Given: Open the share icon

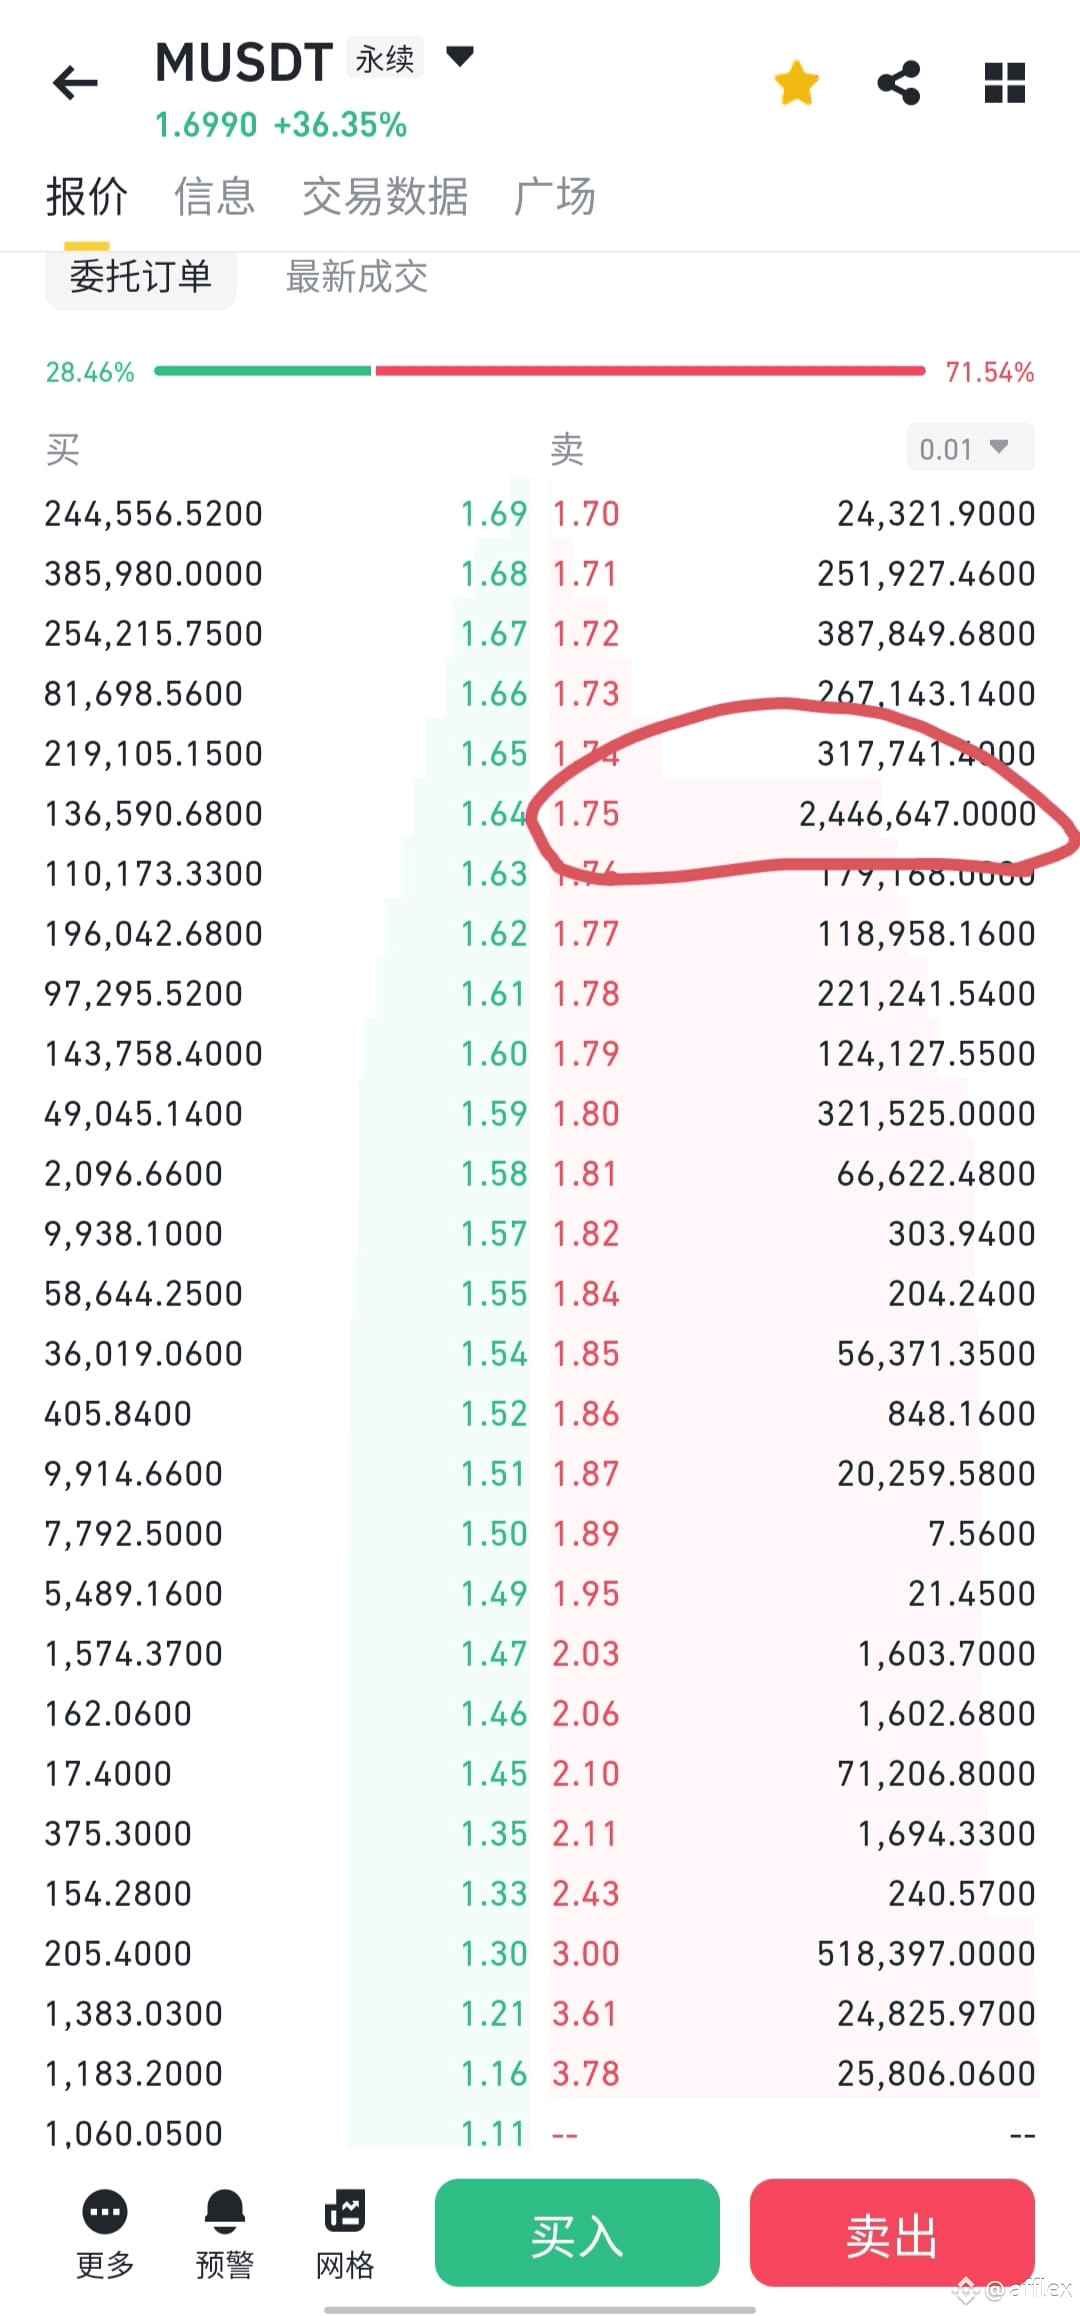Looking at the screenshot, I should (x=899, y=83).
